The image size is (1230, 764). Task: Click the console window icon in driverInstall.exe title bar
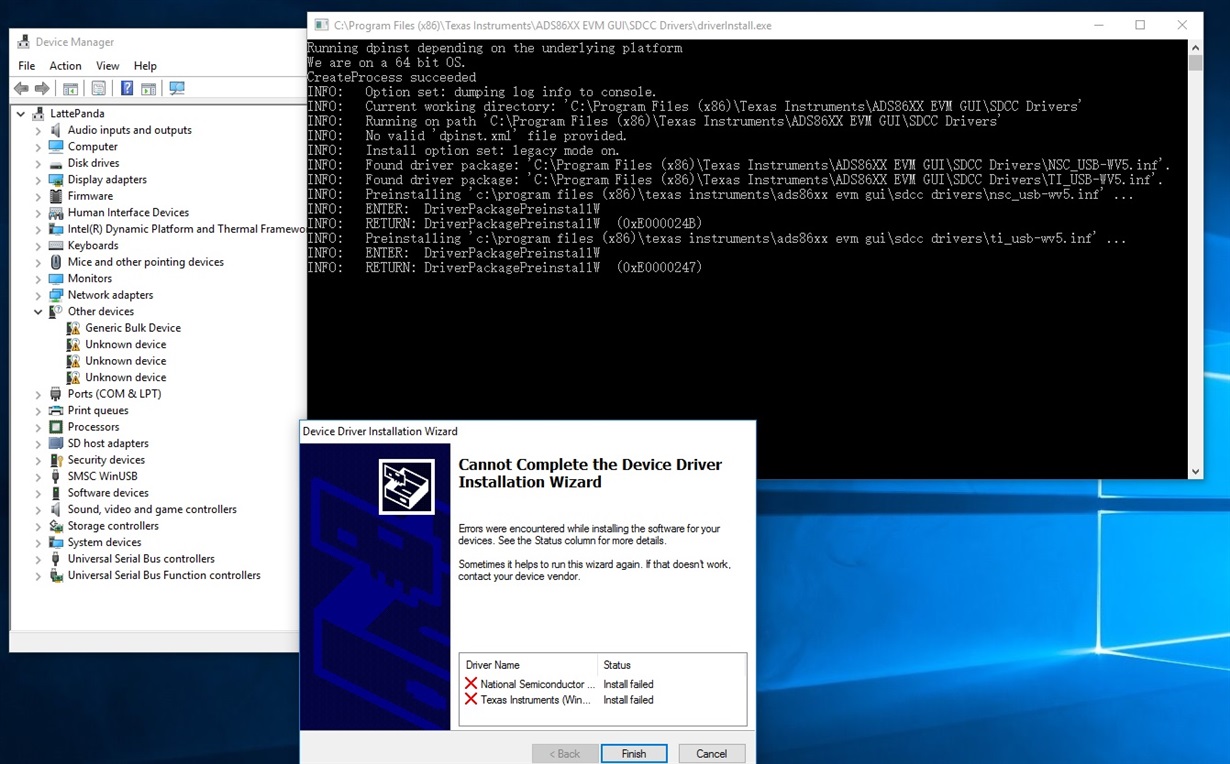click(x=321, y=25)
